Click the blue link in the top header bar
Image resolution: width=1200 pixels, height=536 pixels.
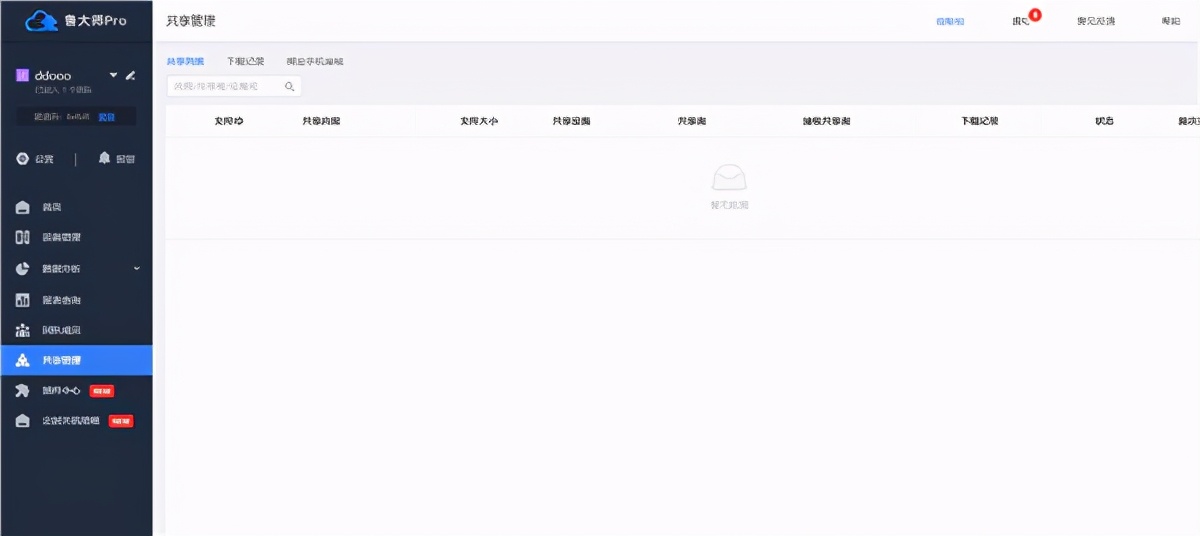(950, 21)
